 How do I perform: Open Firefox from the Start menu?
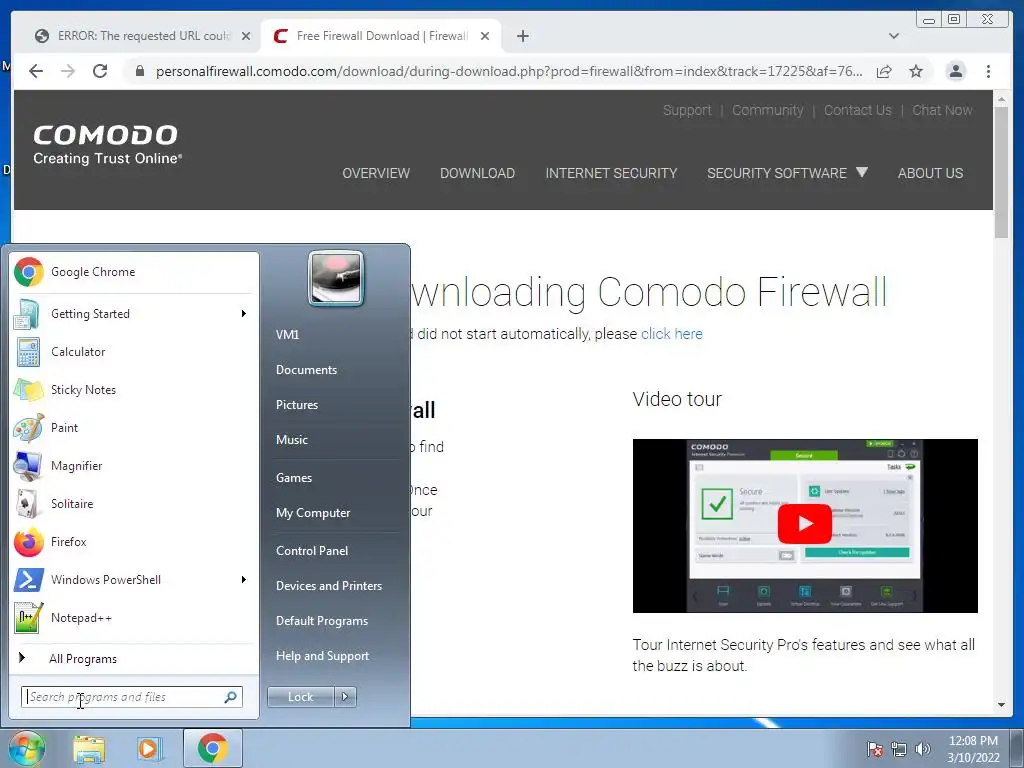pyautogui.click(x=134, y=541)
